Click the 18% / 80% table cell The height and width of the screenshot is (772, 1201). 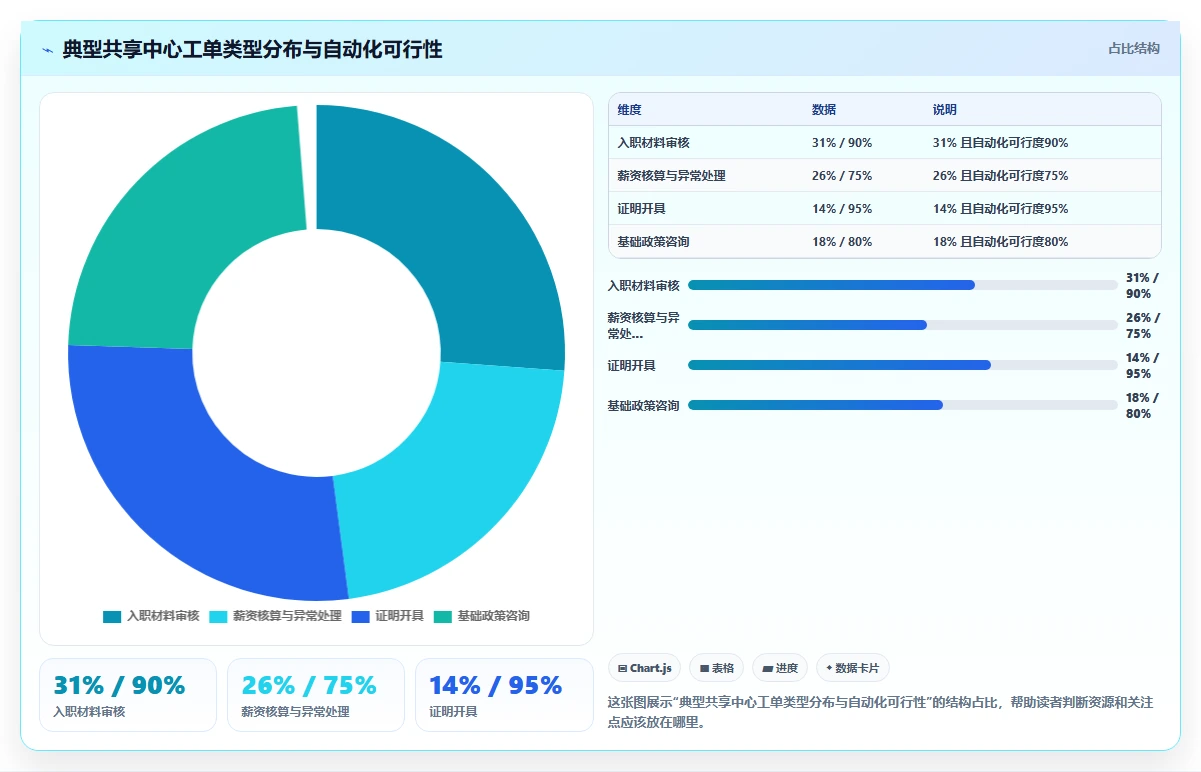point(842,242)
